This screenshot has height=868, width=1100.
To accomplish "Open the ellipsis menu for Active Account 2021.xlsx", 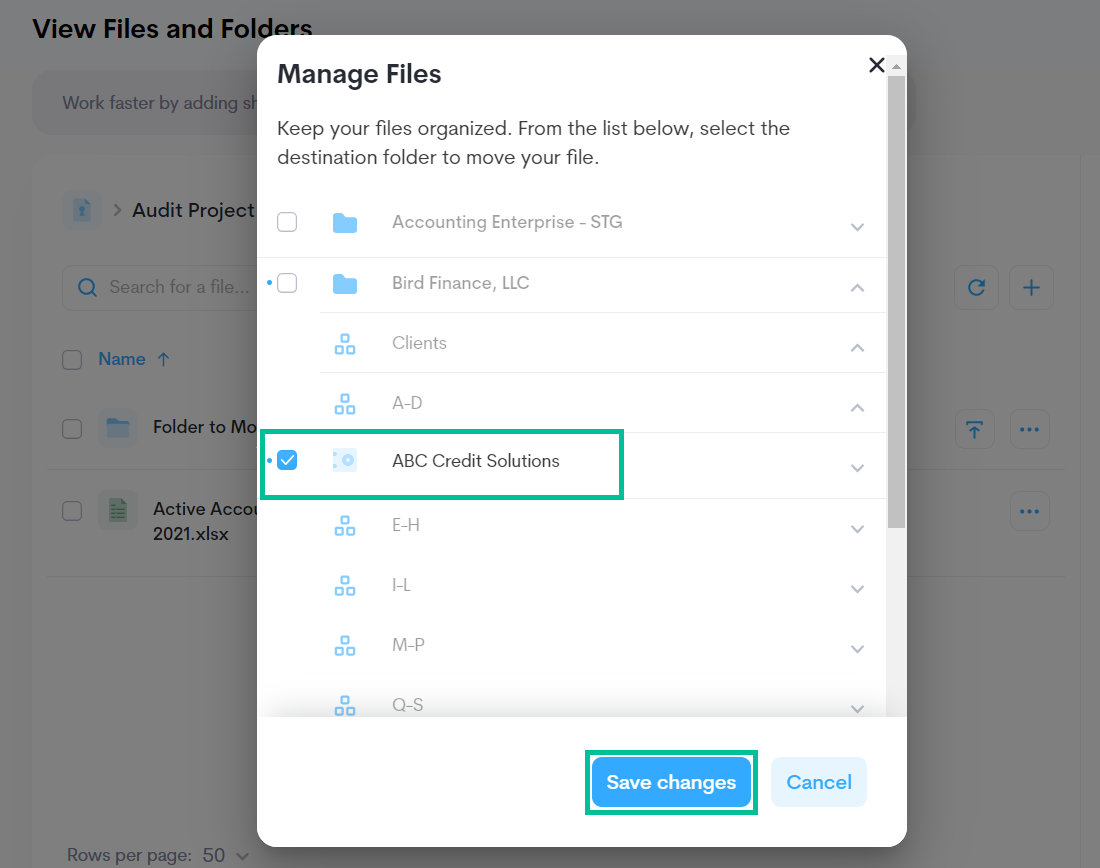I will [x=1030, y=511].
